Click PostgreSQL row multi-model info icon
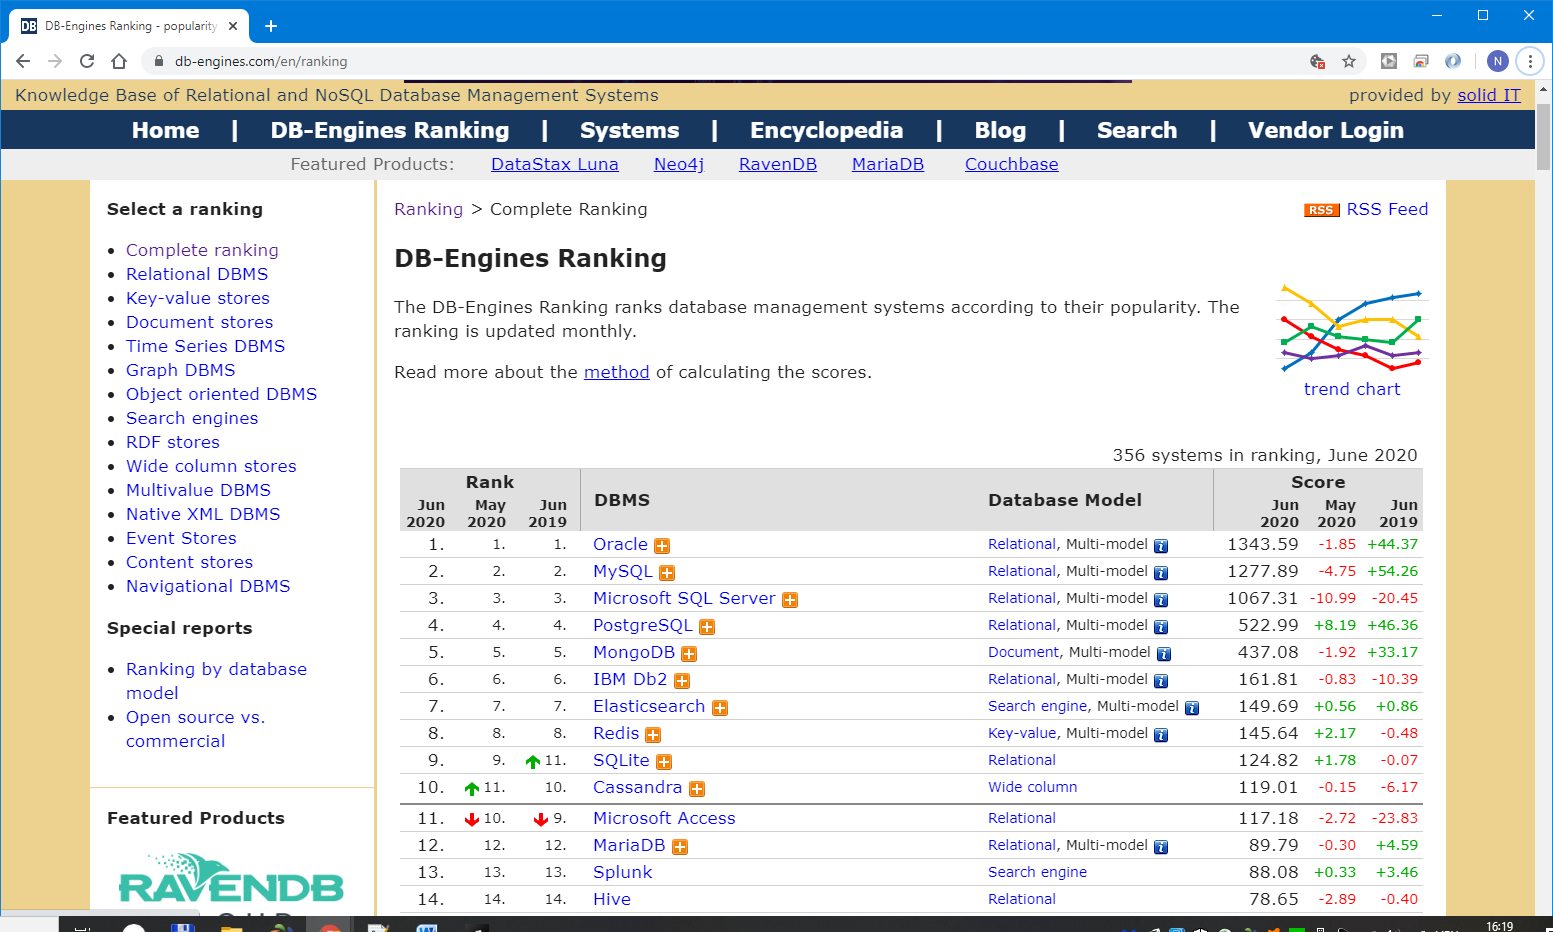 click(1161, 627)
